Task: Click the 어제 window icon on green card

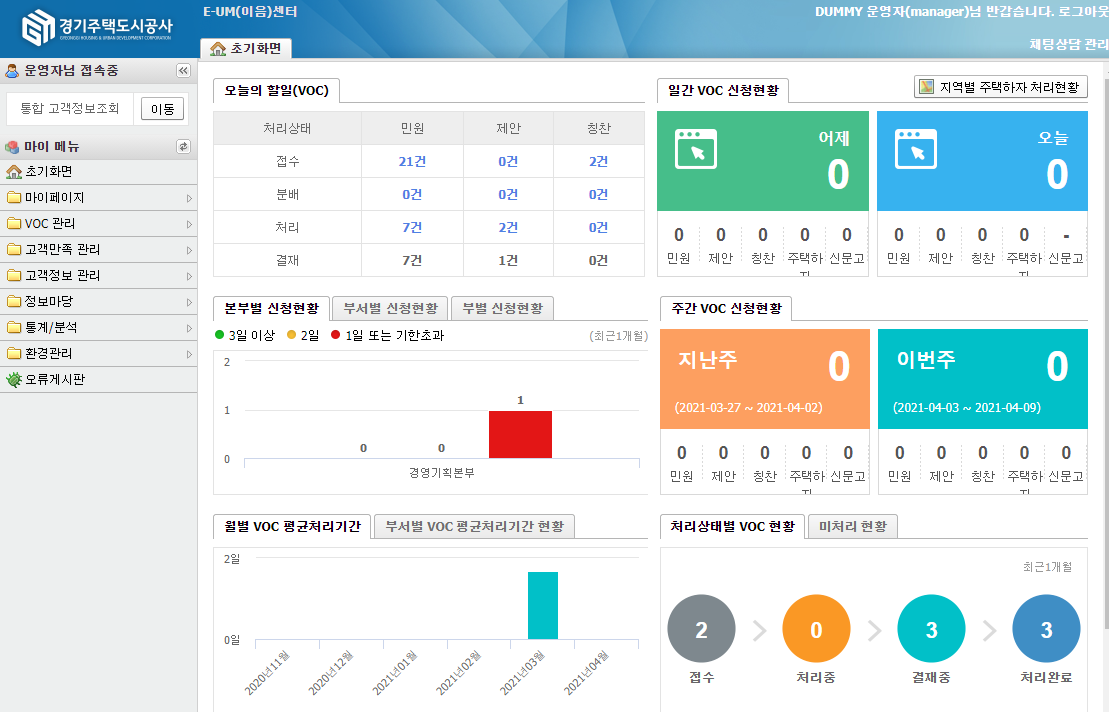Action: 696,148
